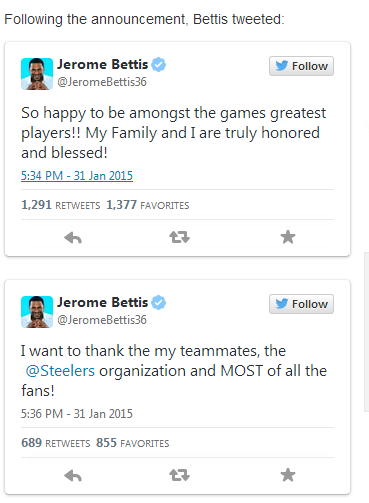This screenshot has height=503, width=369.
Task: Click Jerome Bettis profile photo in first tweet
Action: pos(37,74)
